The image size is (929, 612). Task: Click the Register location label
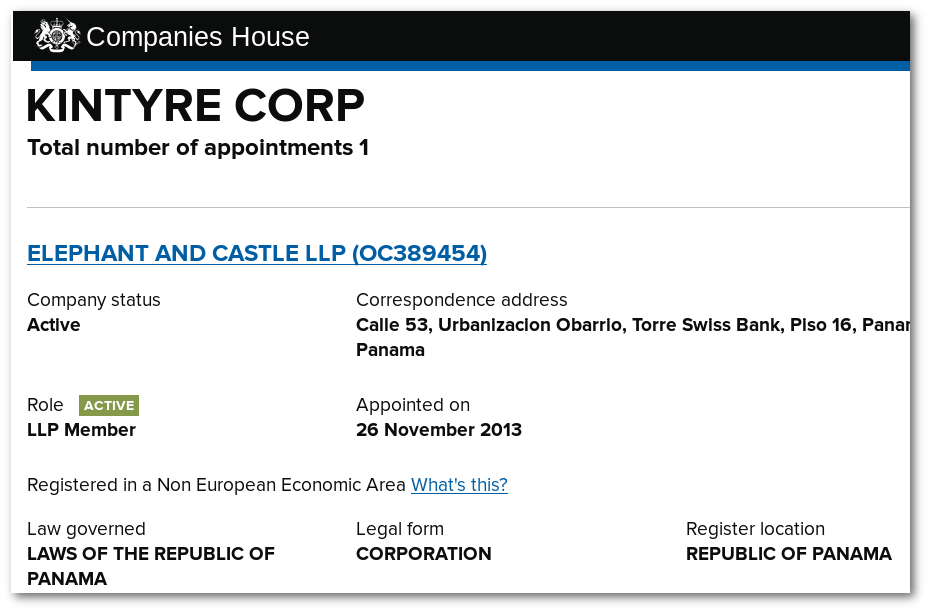[x=755, y=528]
